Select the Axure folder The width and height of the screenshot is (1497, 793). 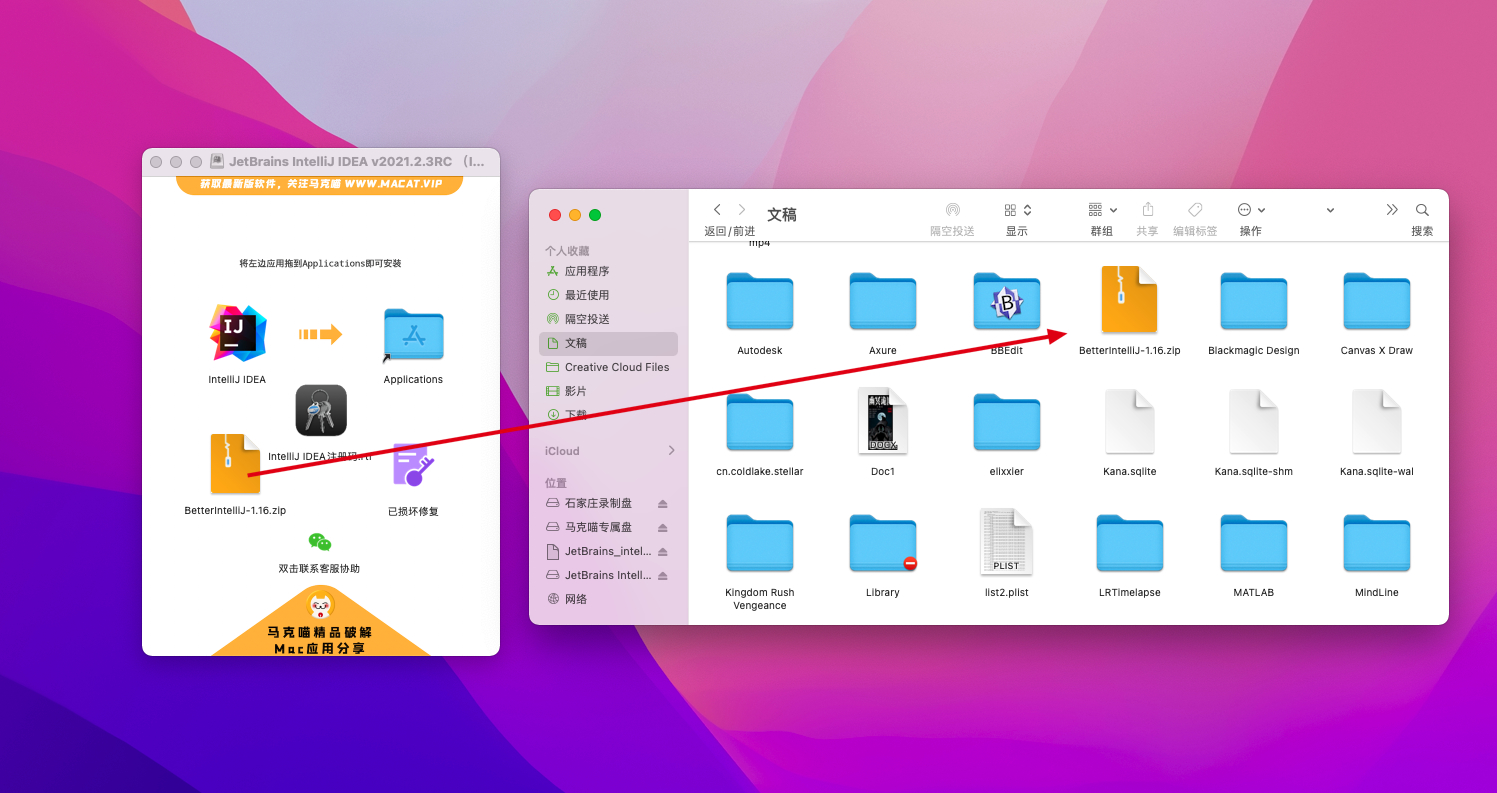coord(883,301)
